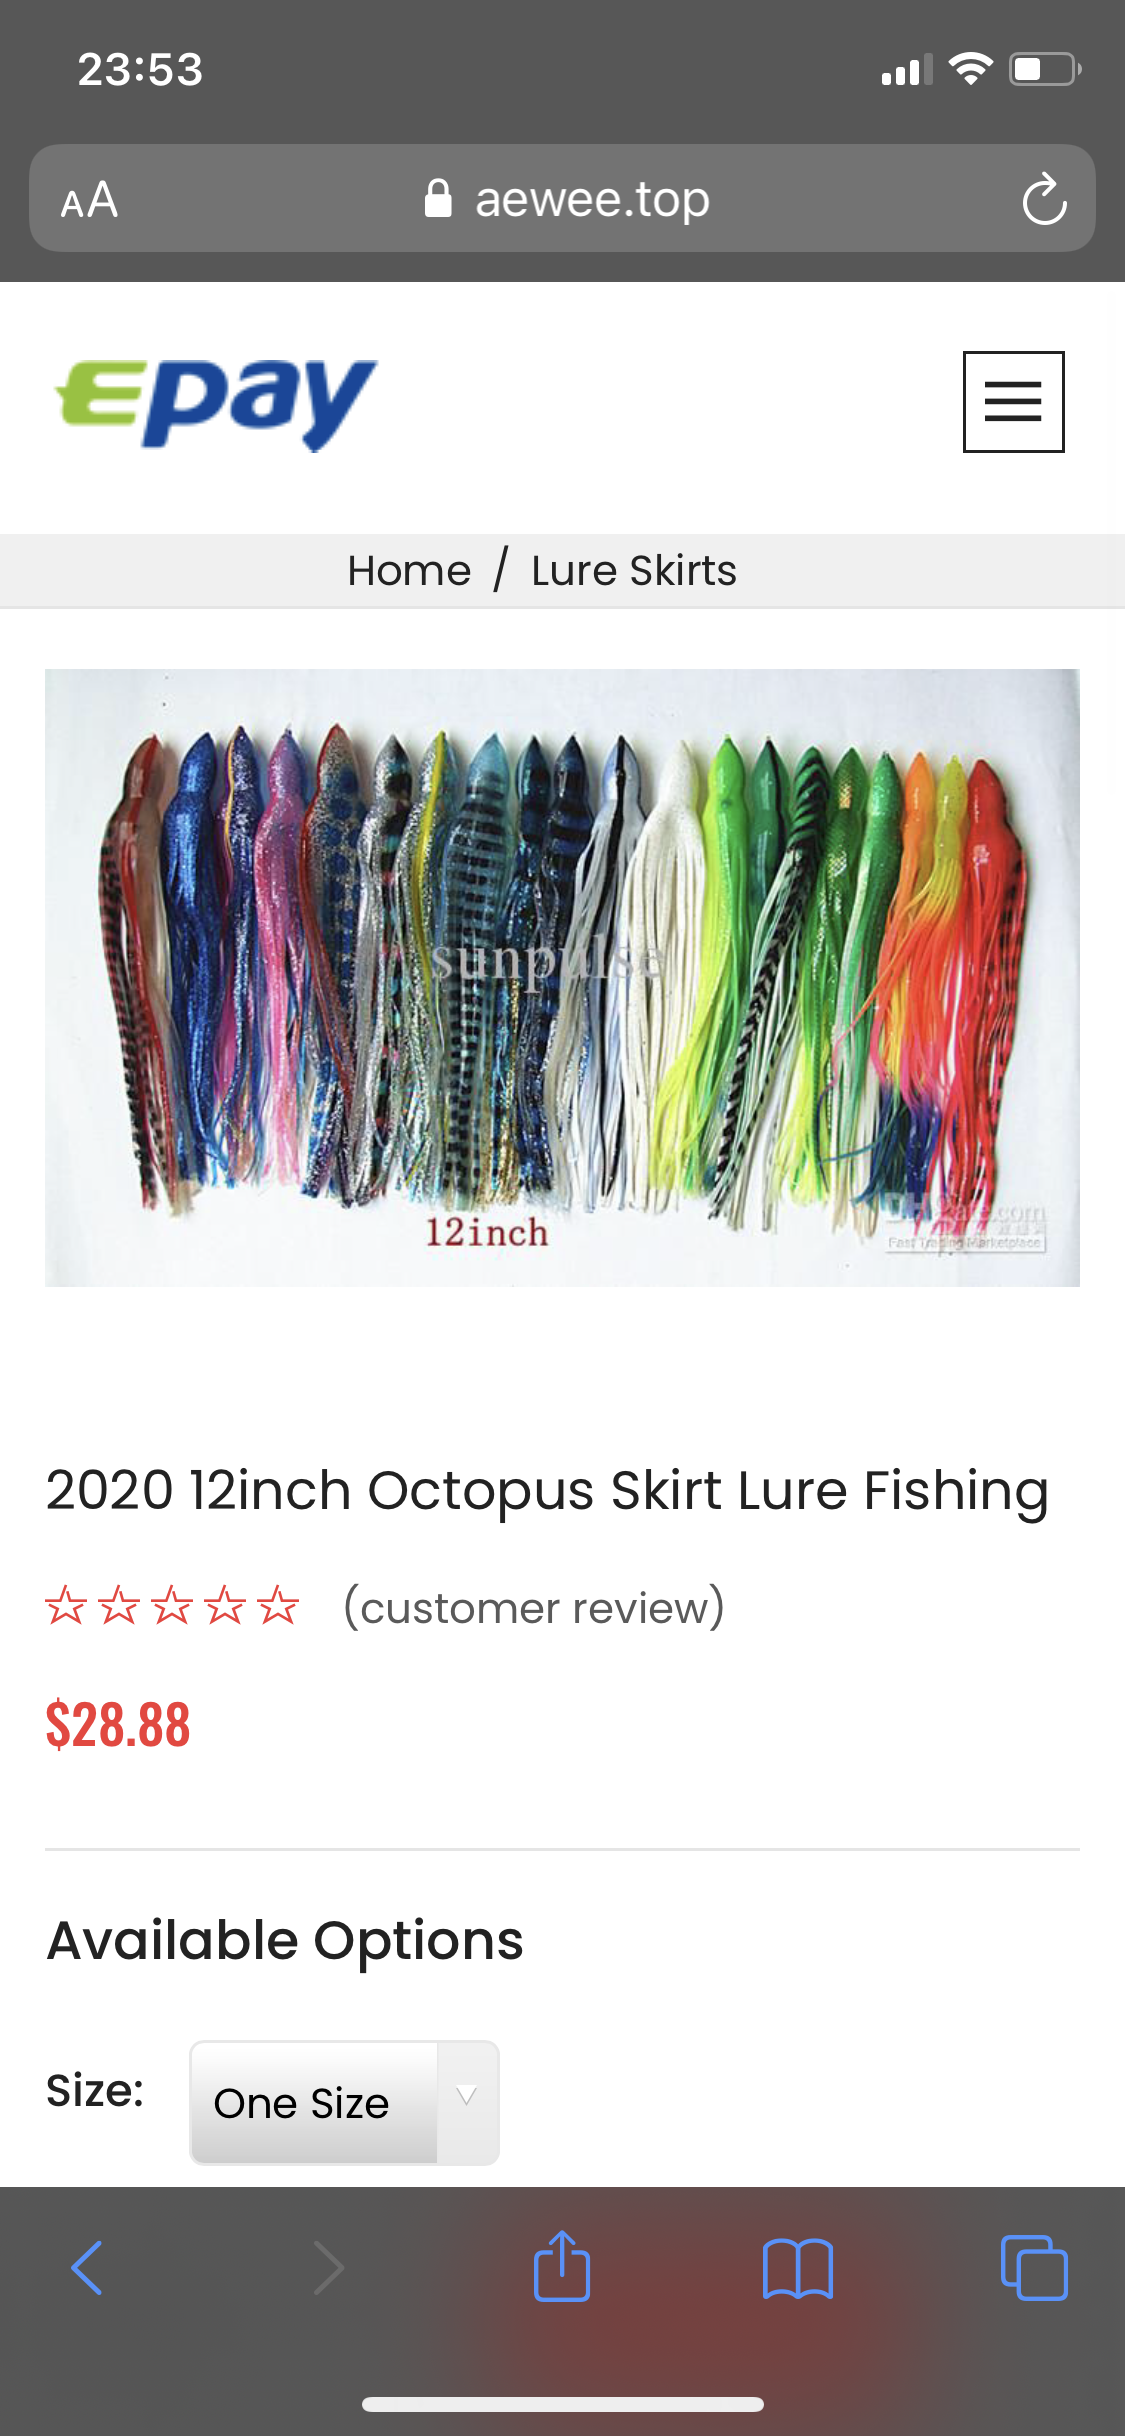Tap the product title text

547,1491
